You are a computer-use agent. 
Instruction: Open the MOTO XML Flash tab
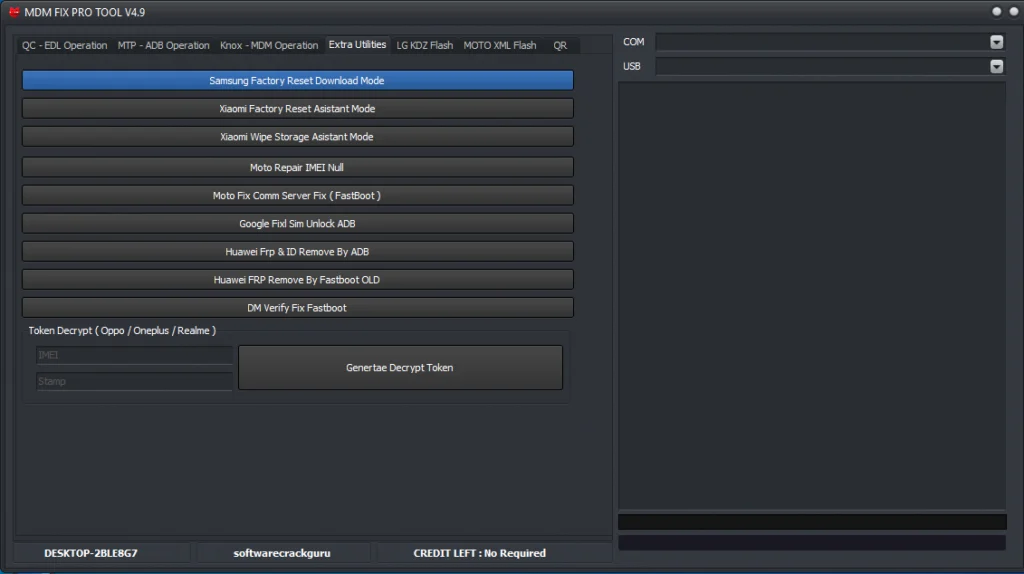coord(500,45)
